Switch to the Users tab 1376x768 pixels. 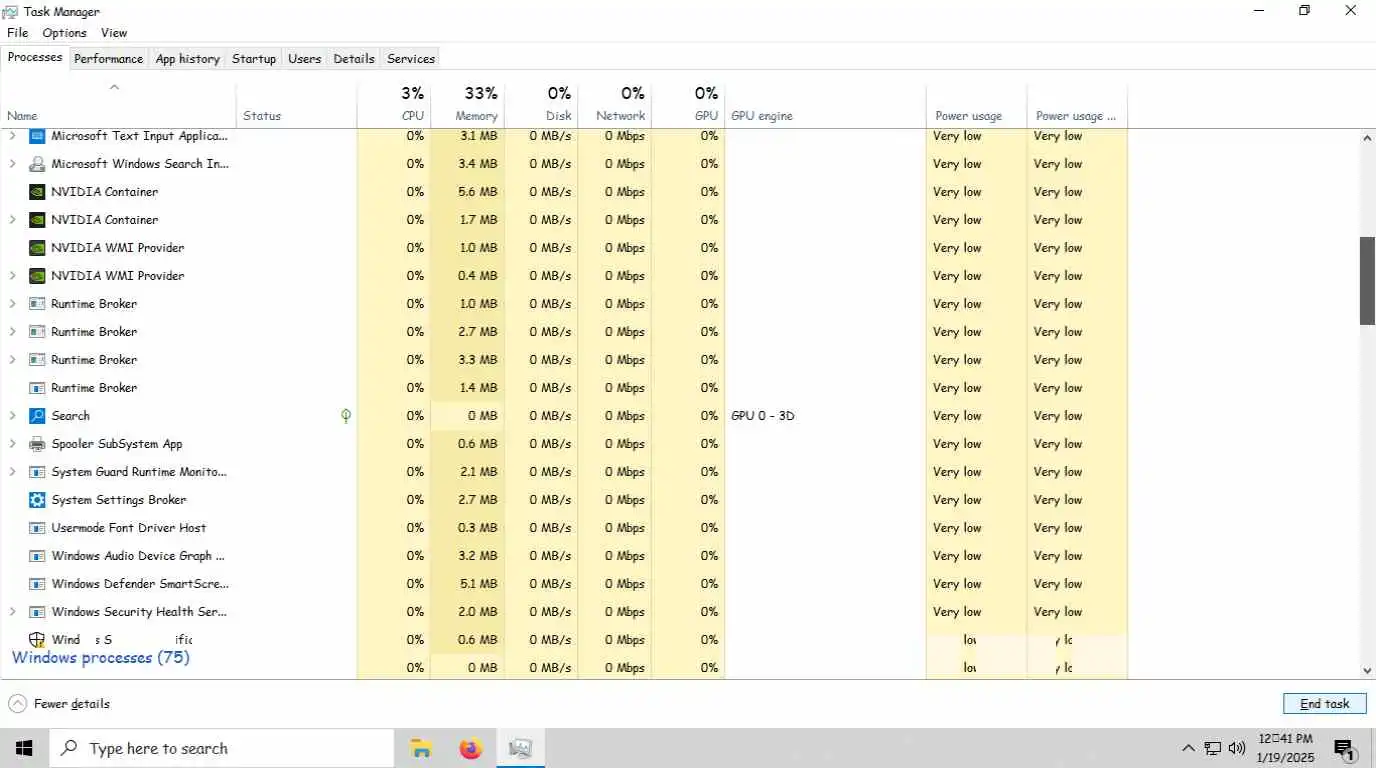pos(304,59)
